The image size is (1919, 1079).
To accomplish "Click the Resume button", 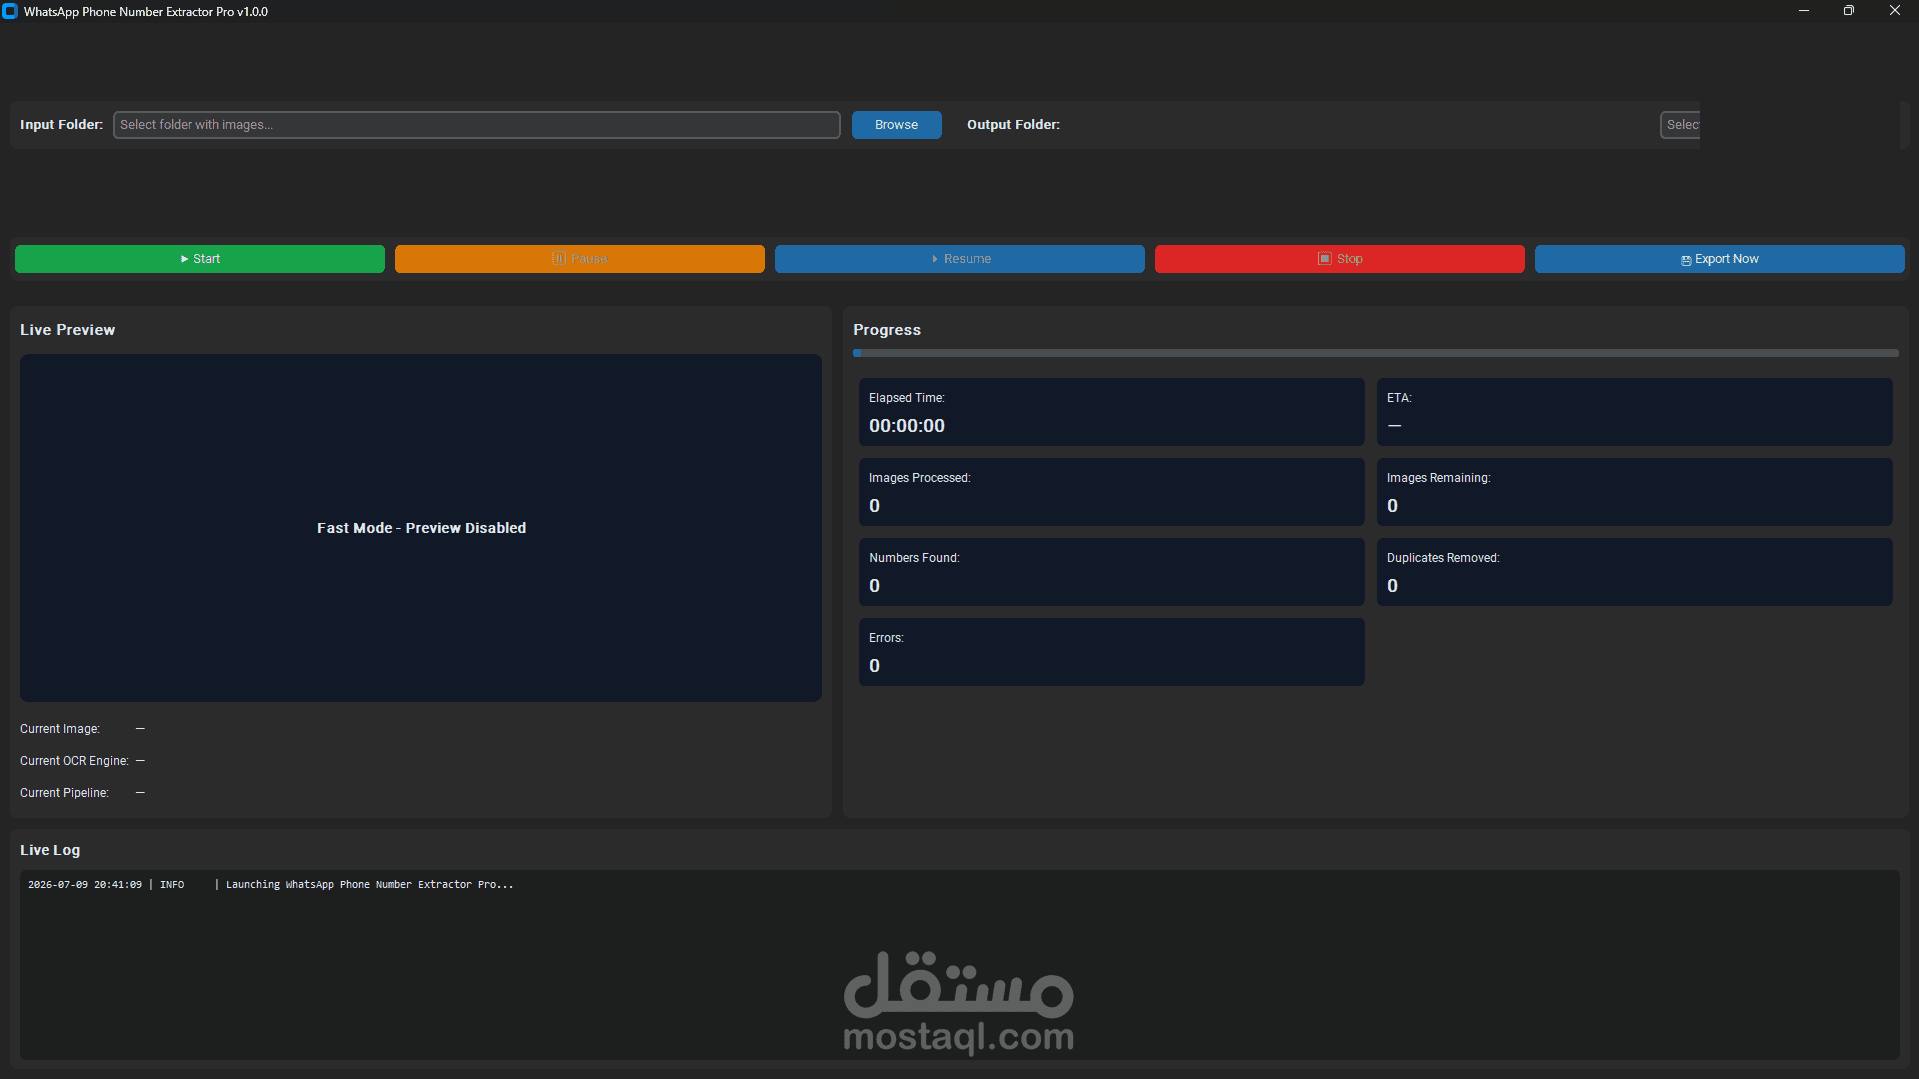I will pos(959,259).
